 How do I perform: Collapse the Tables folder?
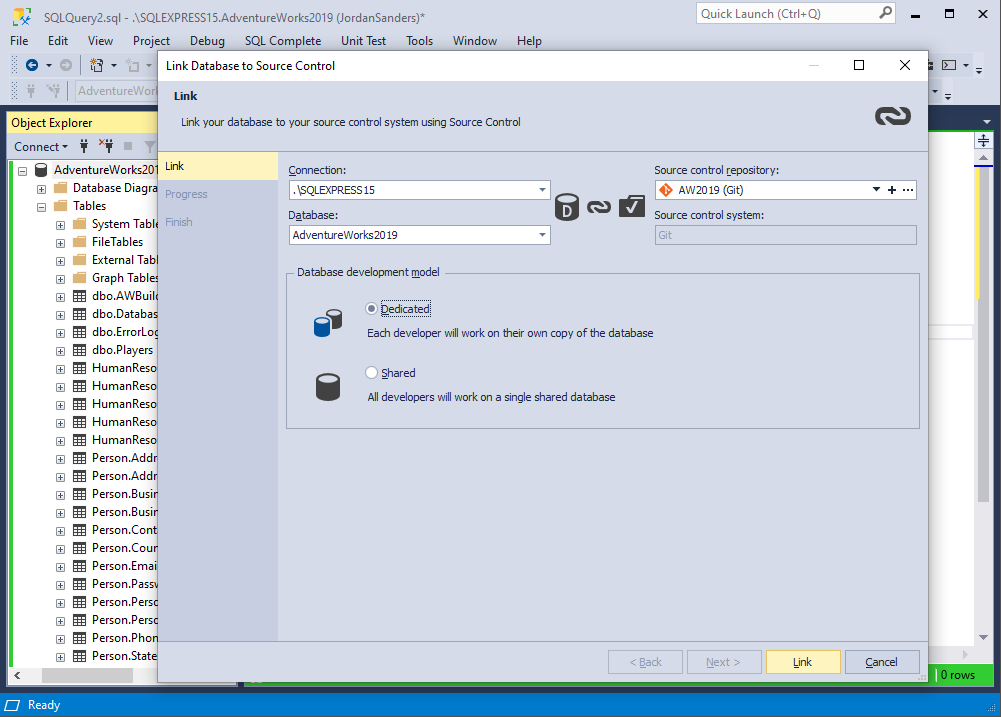point(41,207)
